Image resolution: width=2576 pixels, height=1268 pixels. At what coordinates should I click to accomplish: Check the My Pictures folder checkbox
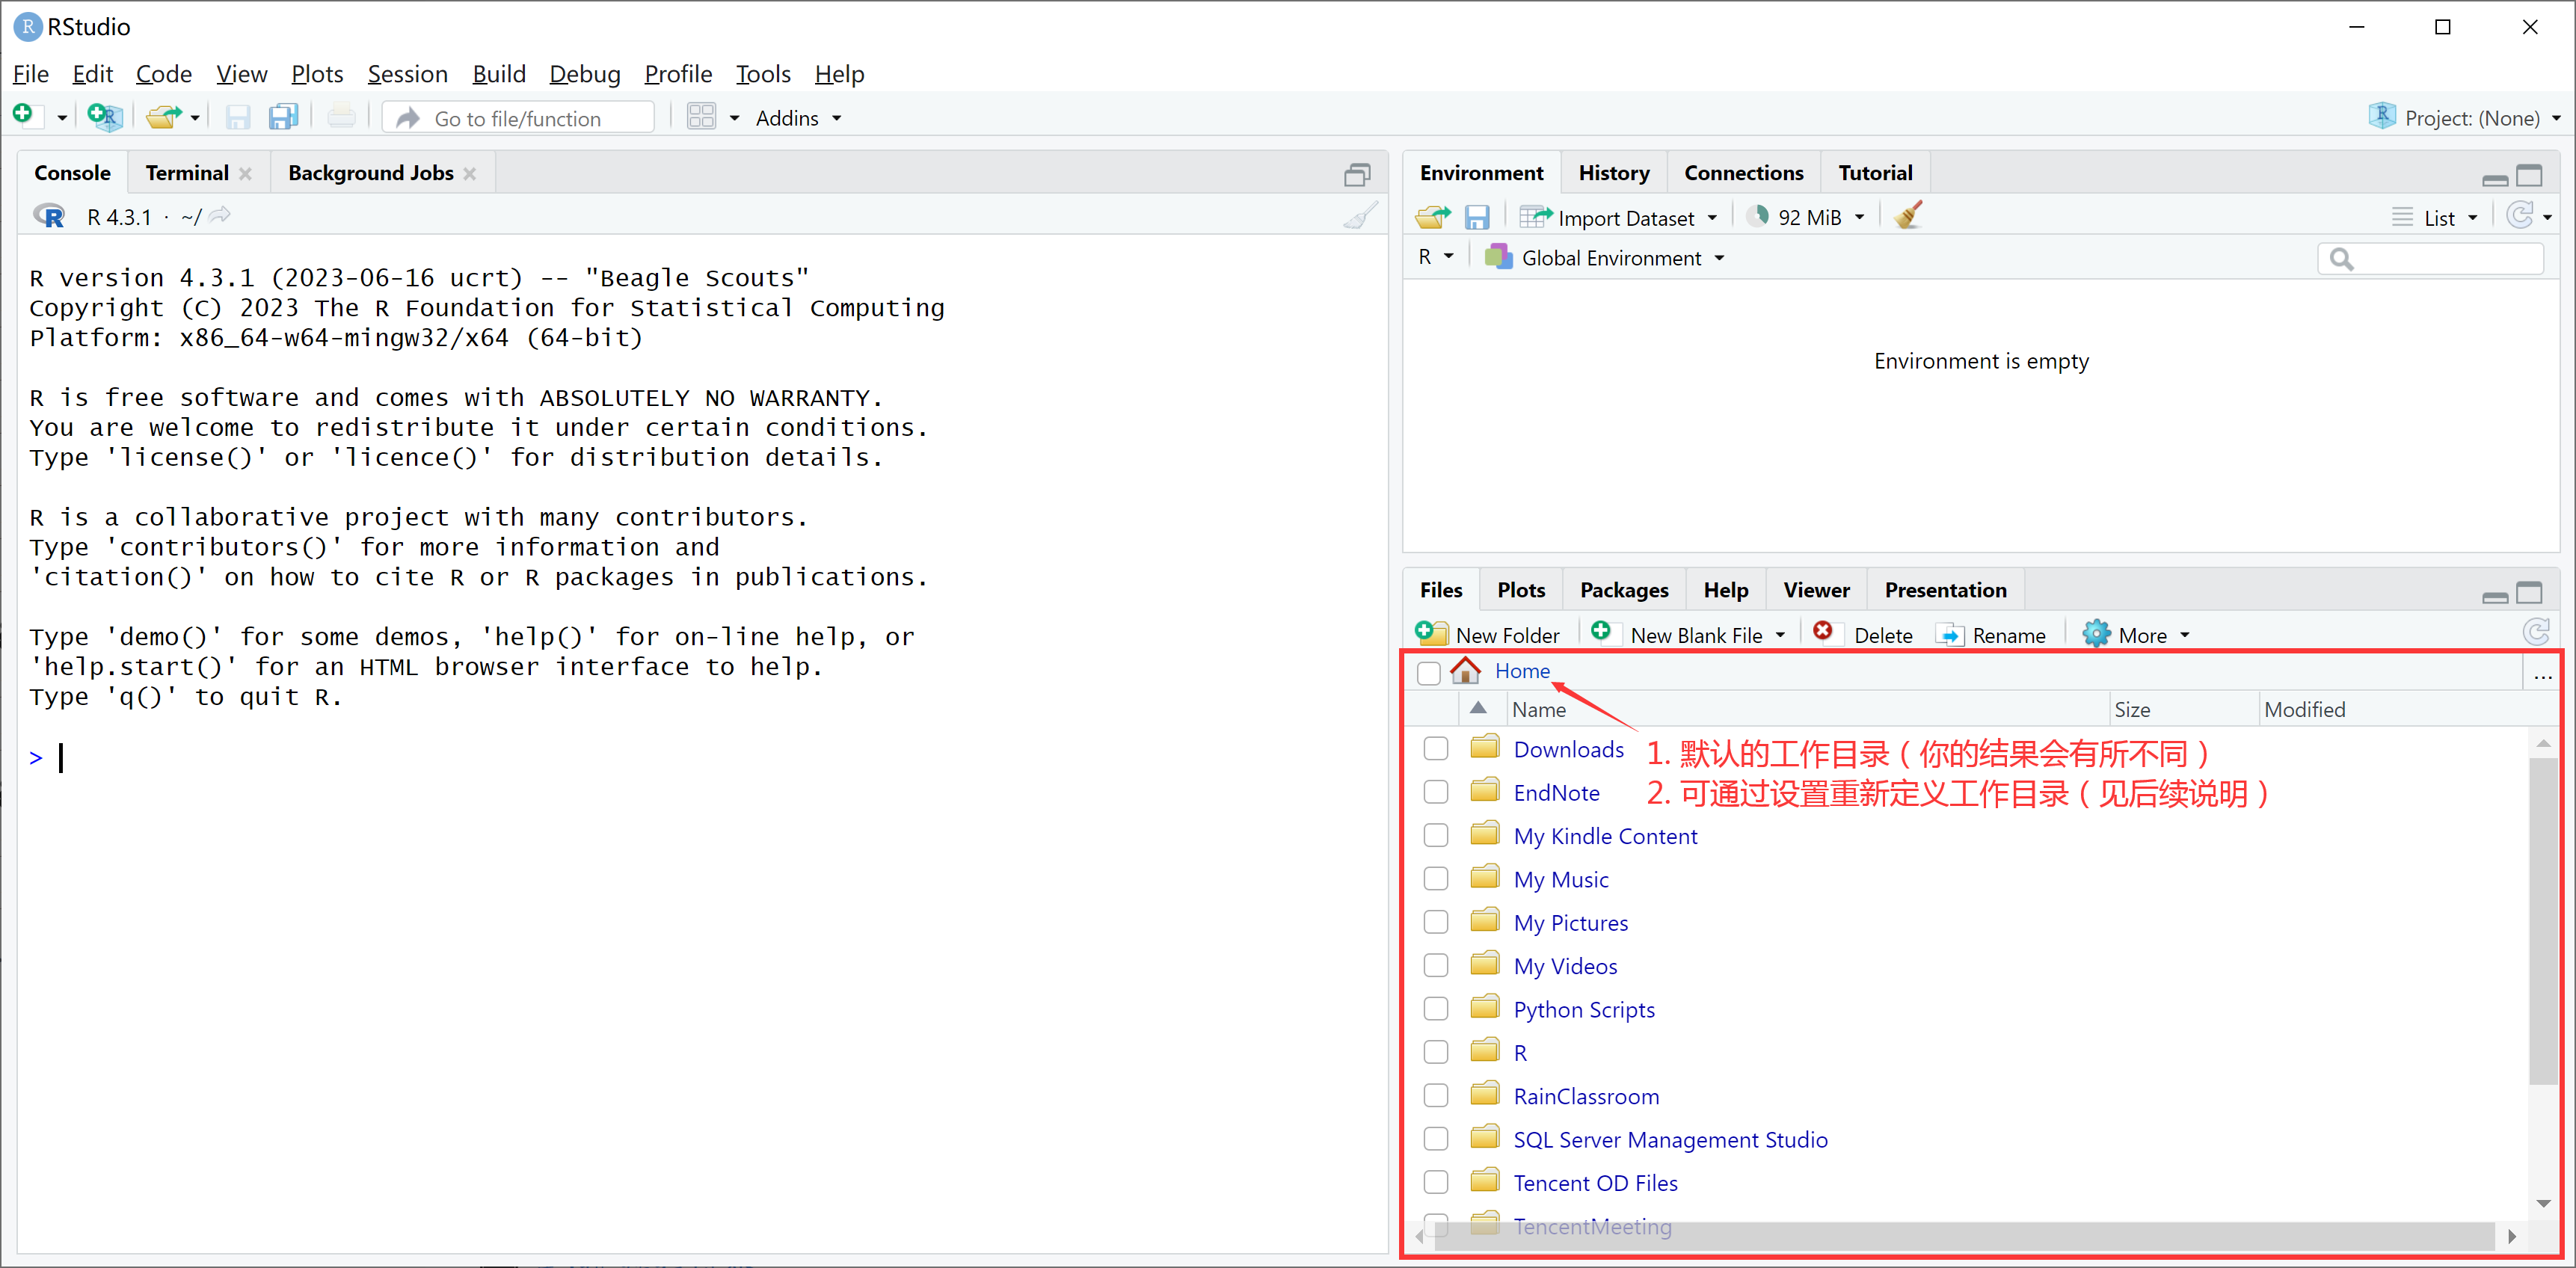1435,922
